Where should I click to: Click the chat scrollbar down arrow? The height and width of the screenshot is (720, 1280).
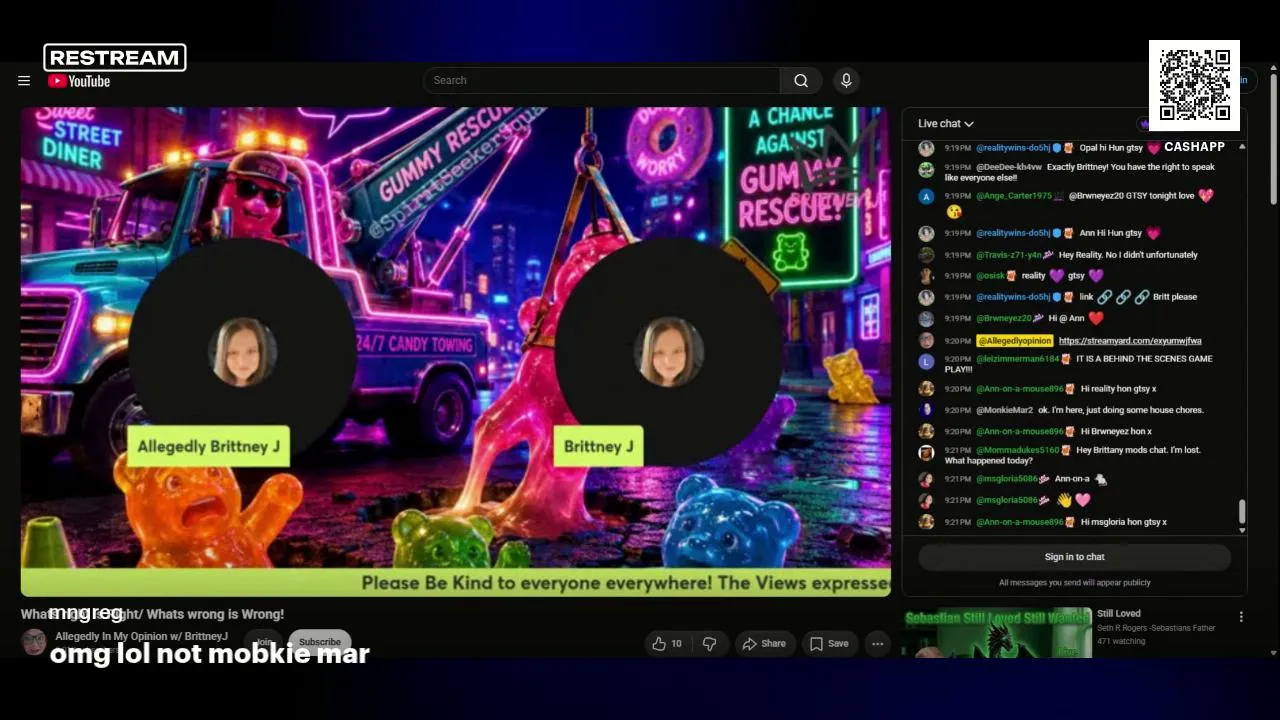(1242, 530)
